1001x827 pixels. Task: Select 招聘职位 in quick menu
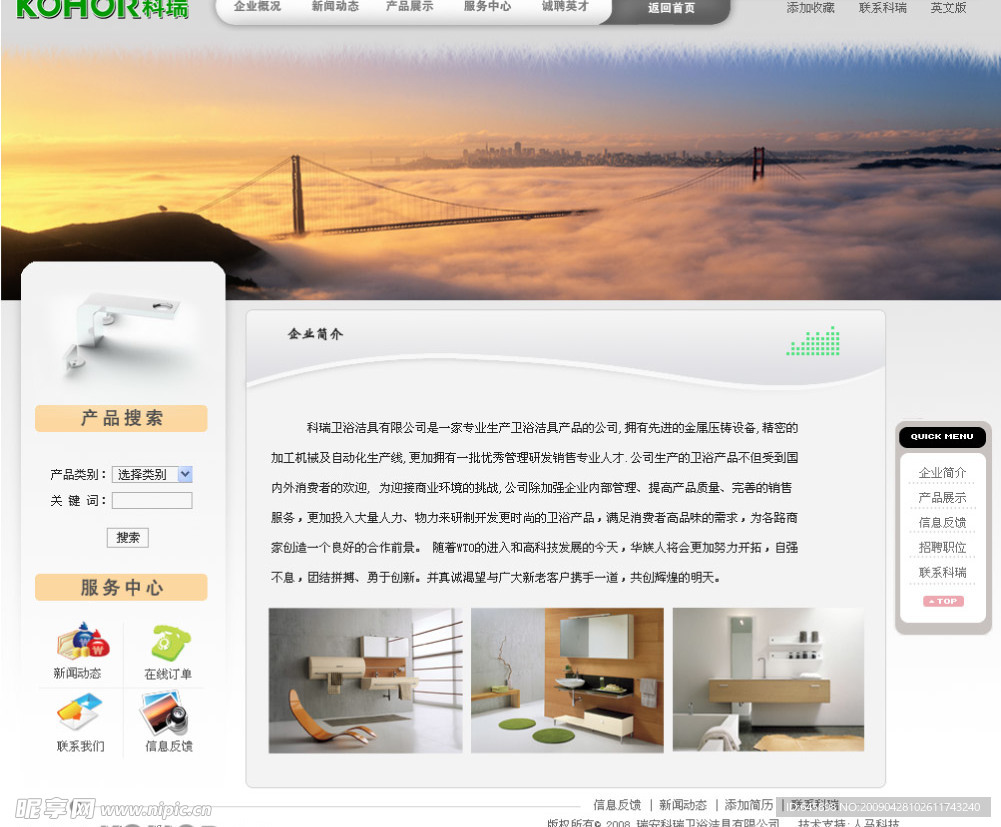point(942,547)
